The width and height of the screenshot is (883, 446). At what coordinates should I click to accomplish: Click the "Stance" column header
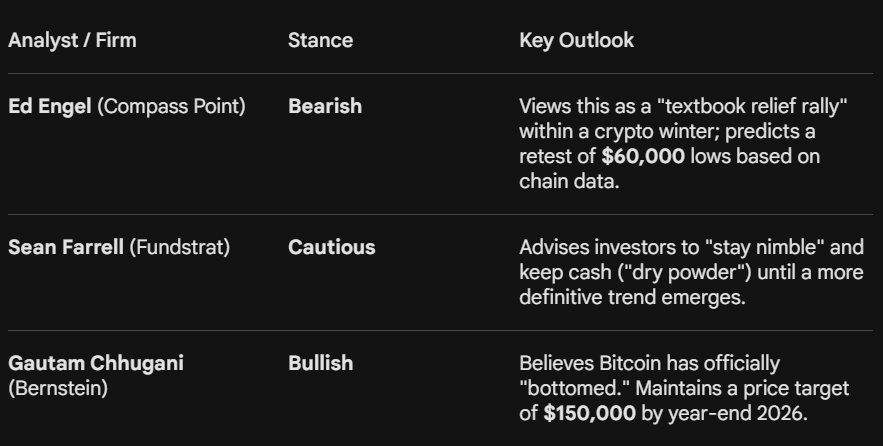tap(320, 41)
